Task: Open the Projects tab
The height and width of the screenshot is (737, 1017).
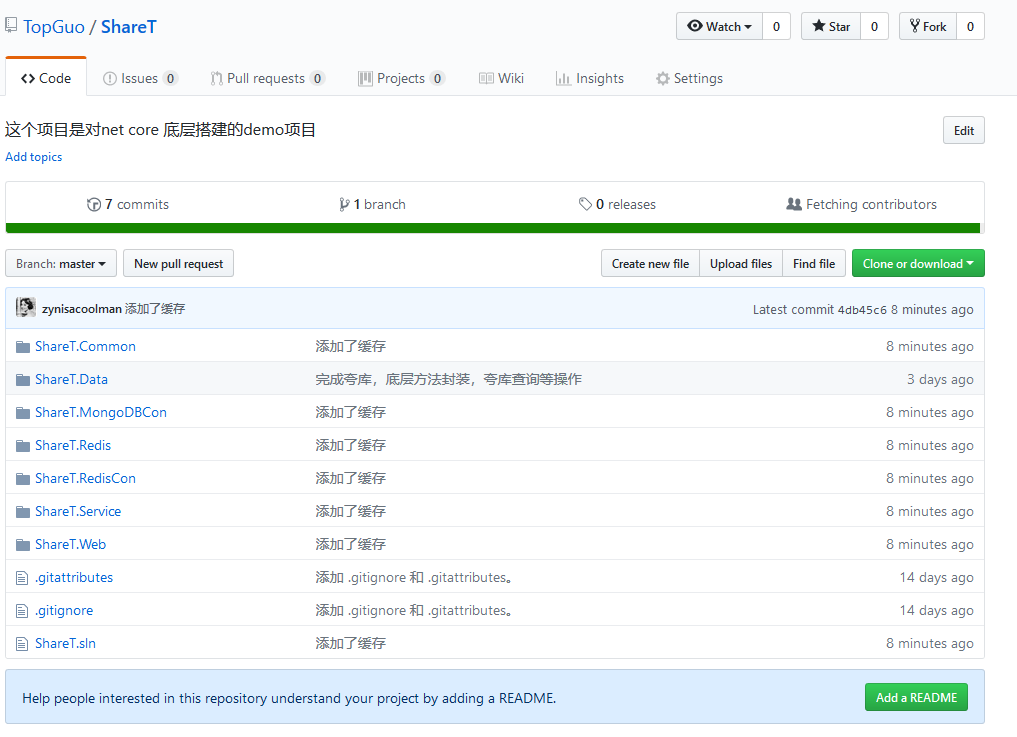Action: [401, 79]
